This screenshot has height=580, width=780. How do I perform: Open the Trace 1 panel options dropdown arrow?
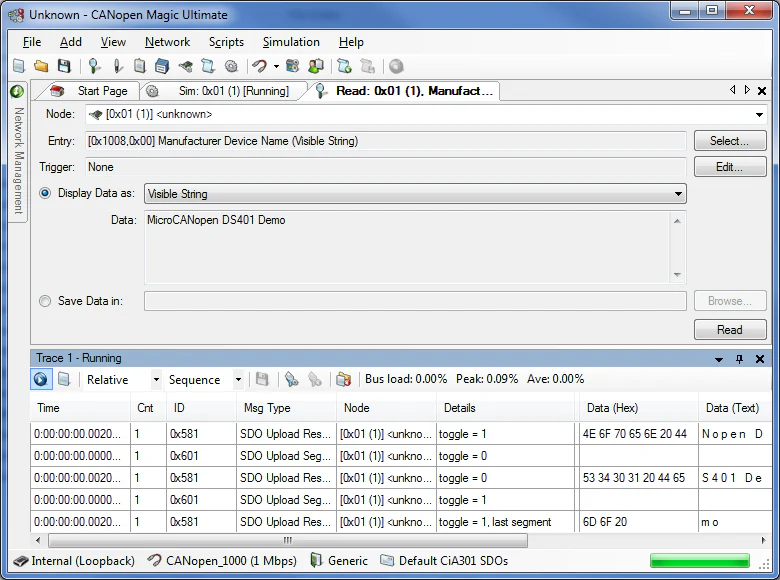coord(719,359)
